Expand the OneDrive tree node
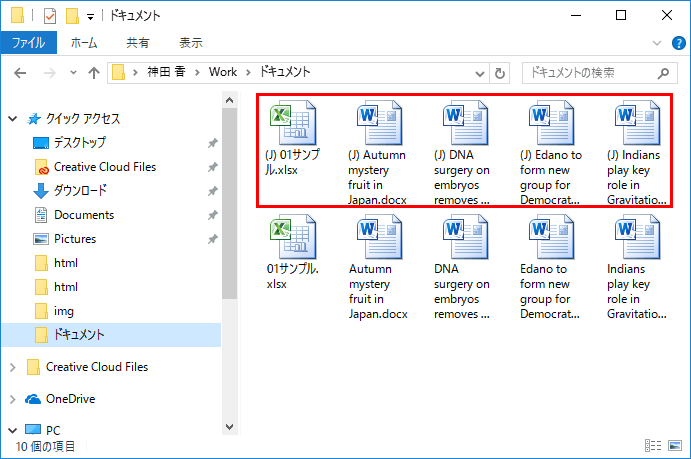 click(x=13, y=399)
